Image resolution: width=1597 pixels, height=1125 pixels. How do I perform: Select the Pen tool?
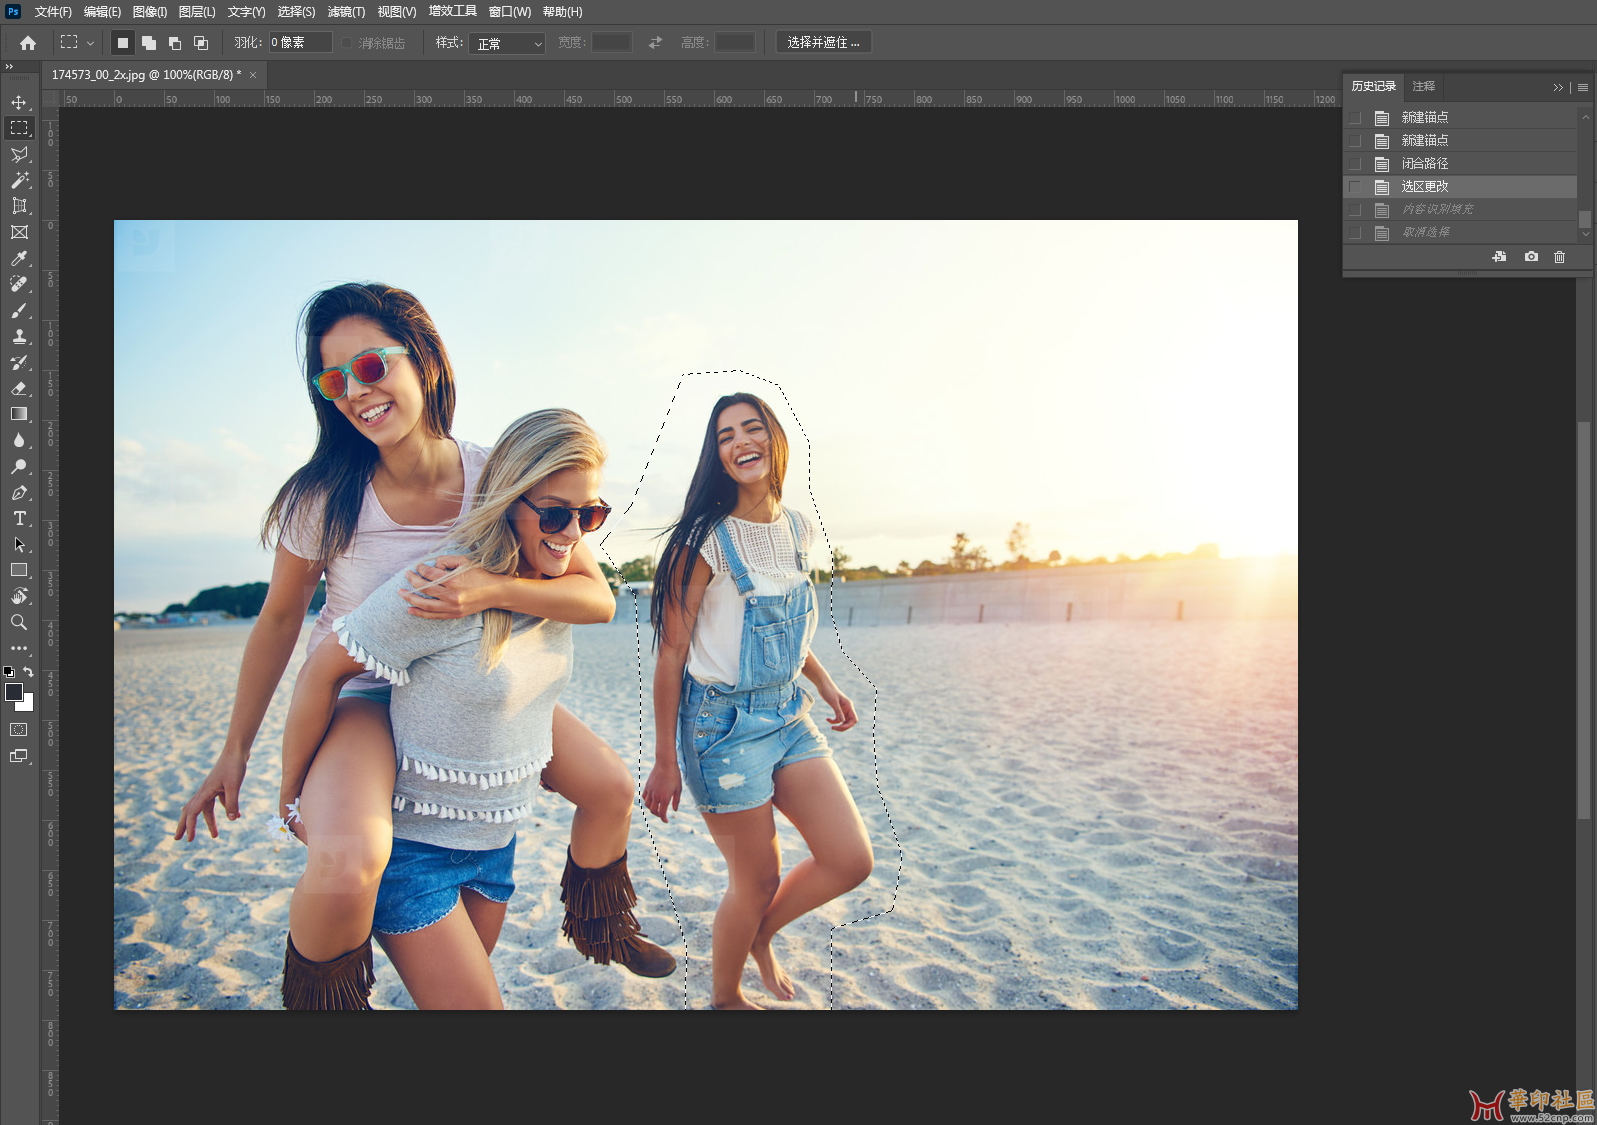(19, 492)
